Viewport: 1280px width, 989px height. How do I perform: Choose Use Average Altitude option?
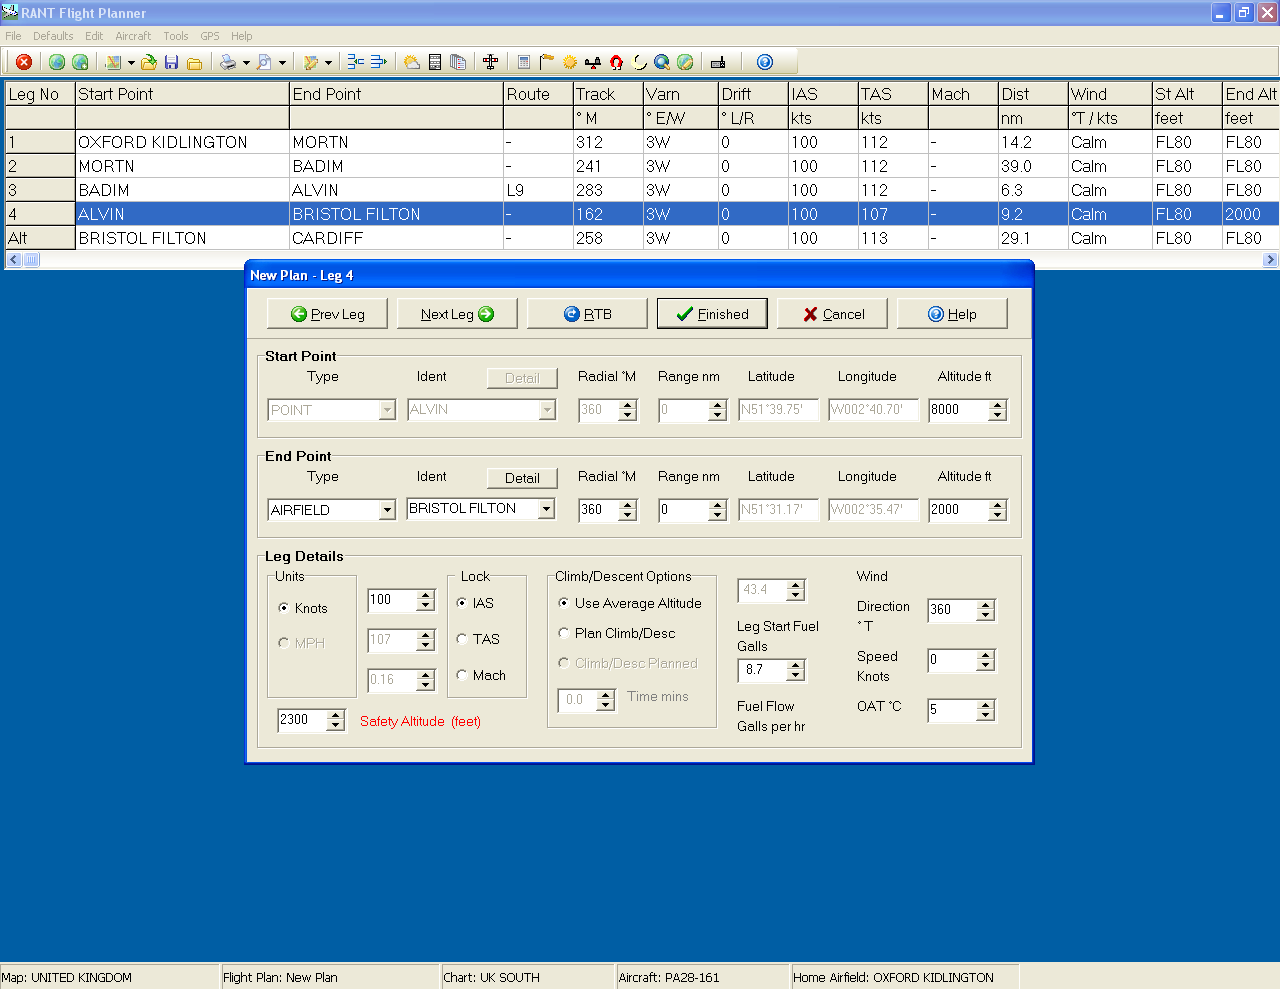point(564,603)
